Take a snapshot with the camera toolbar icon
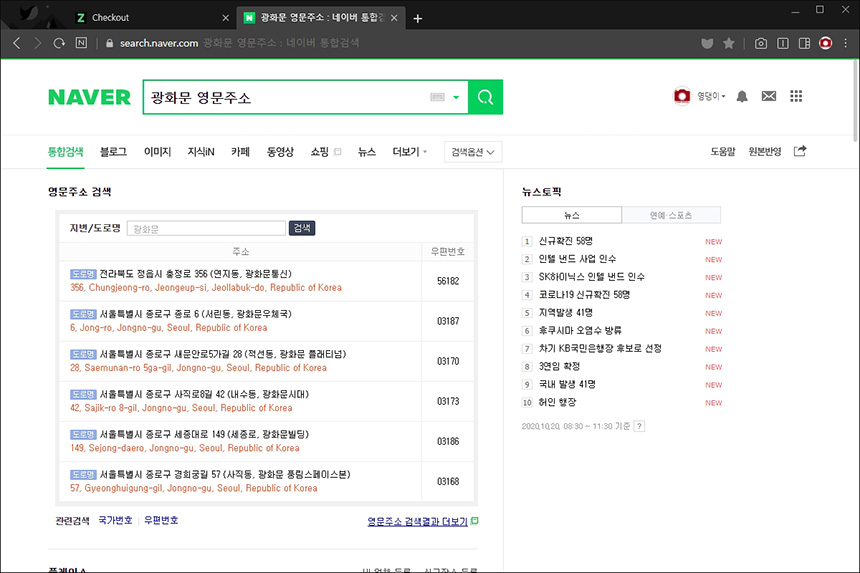This screenshot has width=860, height=573. [x=761, y=43]
